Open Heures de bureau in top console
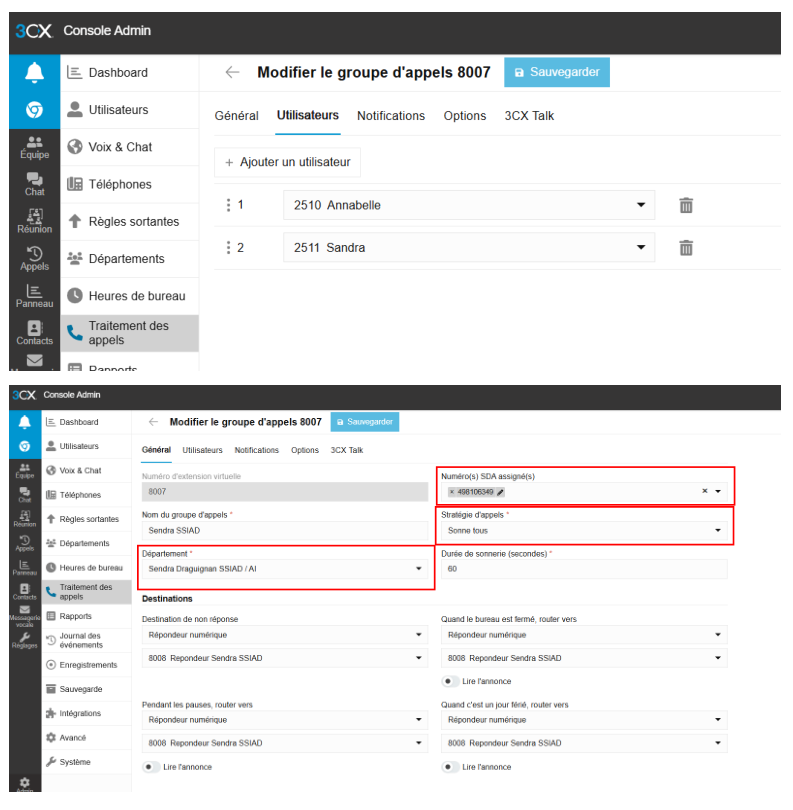 130,296
